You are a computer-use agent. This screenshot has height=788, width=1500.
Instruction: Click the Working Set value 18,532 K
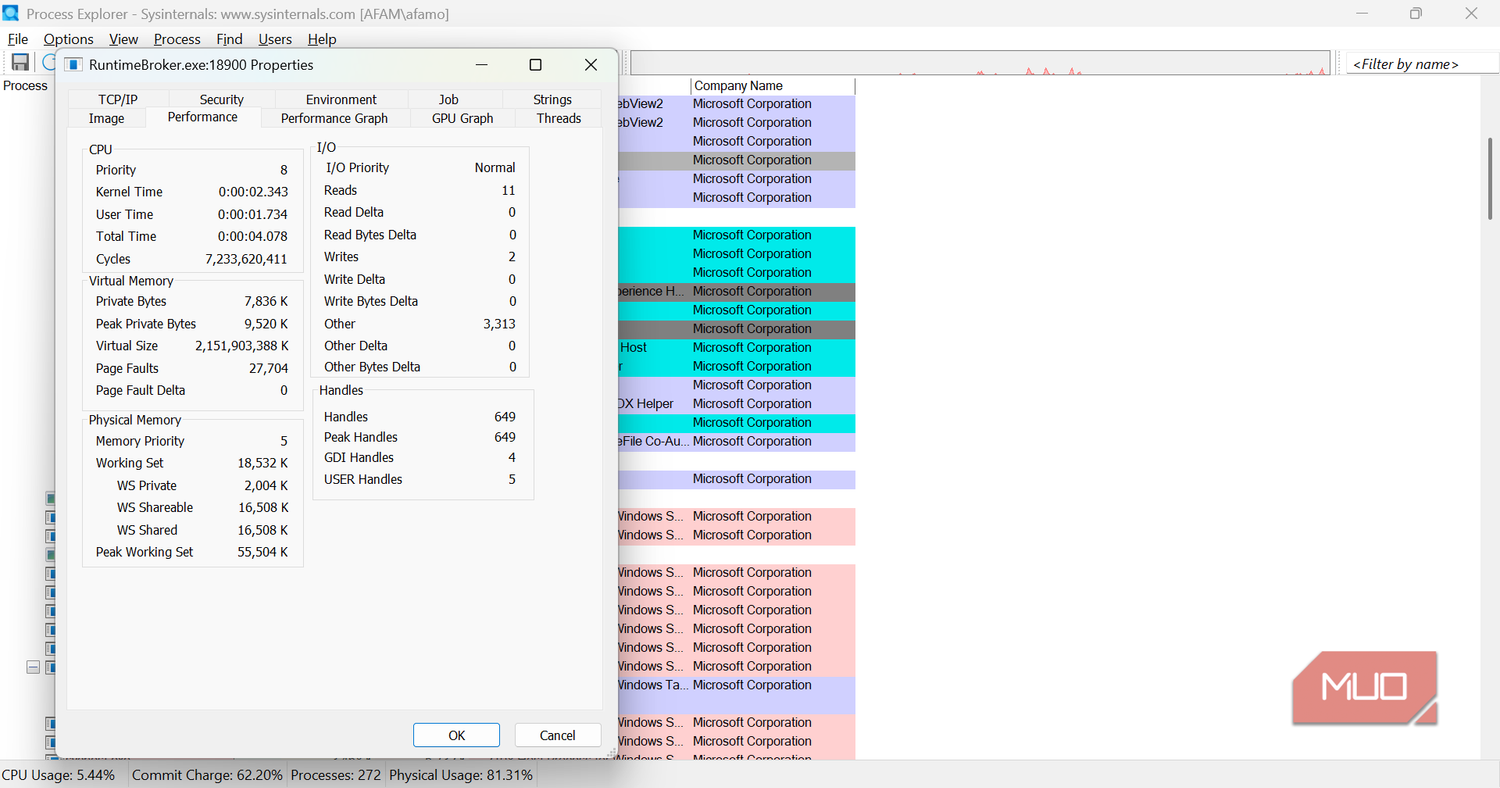tap(263, 463)
